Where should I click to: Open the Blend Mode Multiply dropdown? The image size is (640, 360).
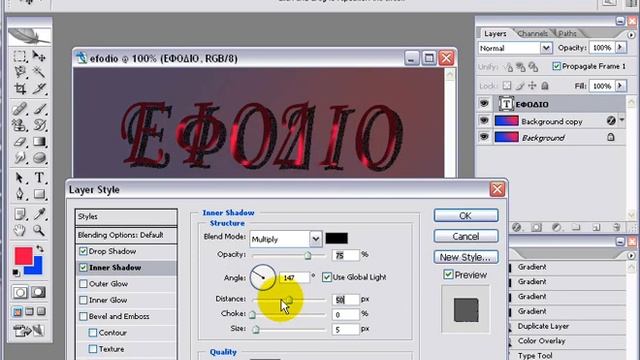(316, 239)
